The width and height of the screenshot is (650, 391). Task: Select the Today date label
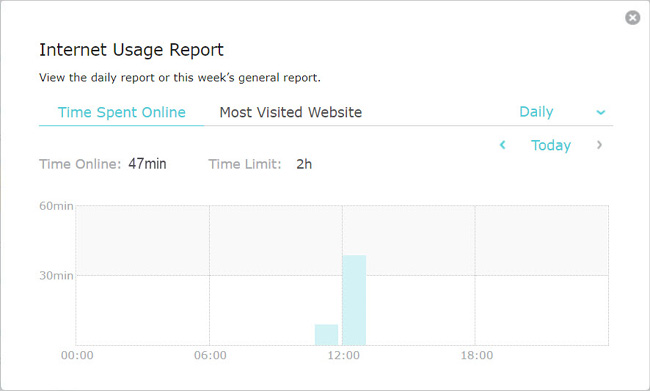coord(551,145)
